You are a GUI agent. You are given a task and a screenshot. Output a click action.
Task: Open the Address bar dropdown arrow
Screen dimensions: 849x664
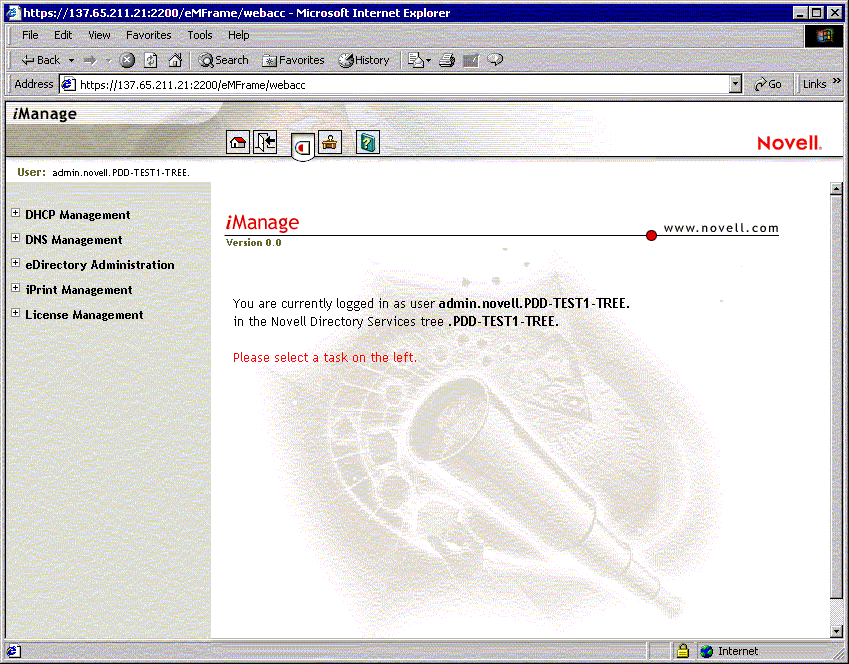737,84
